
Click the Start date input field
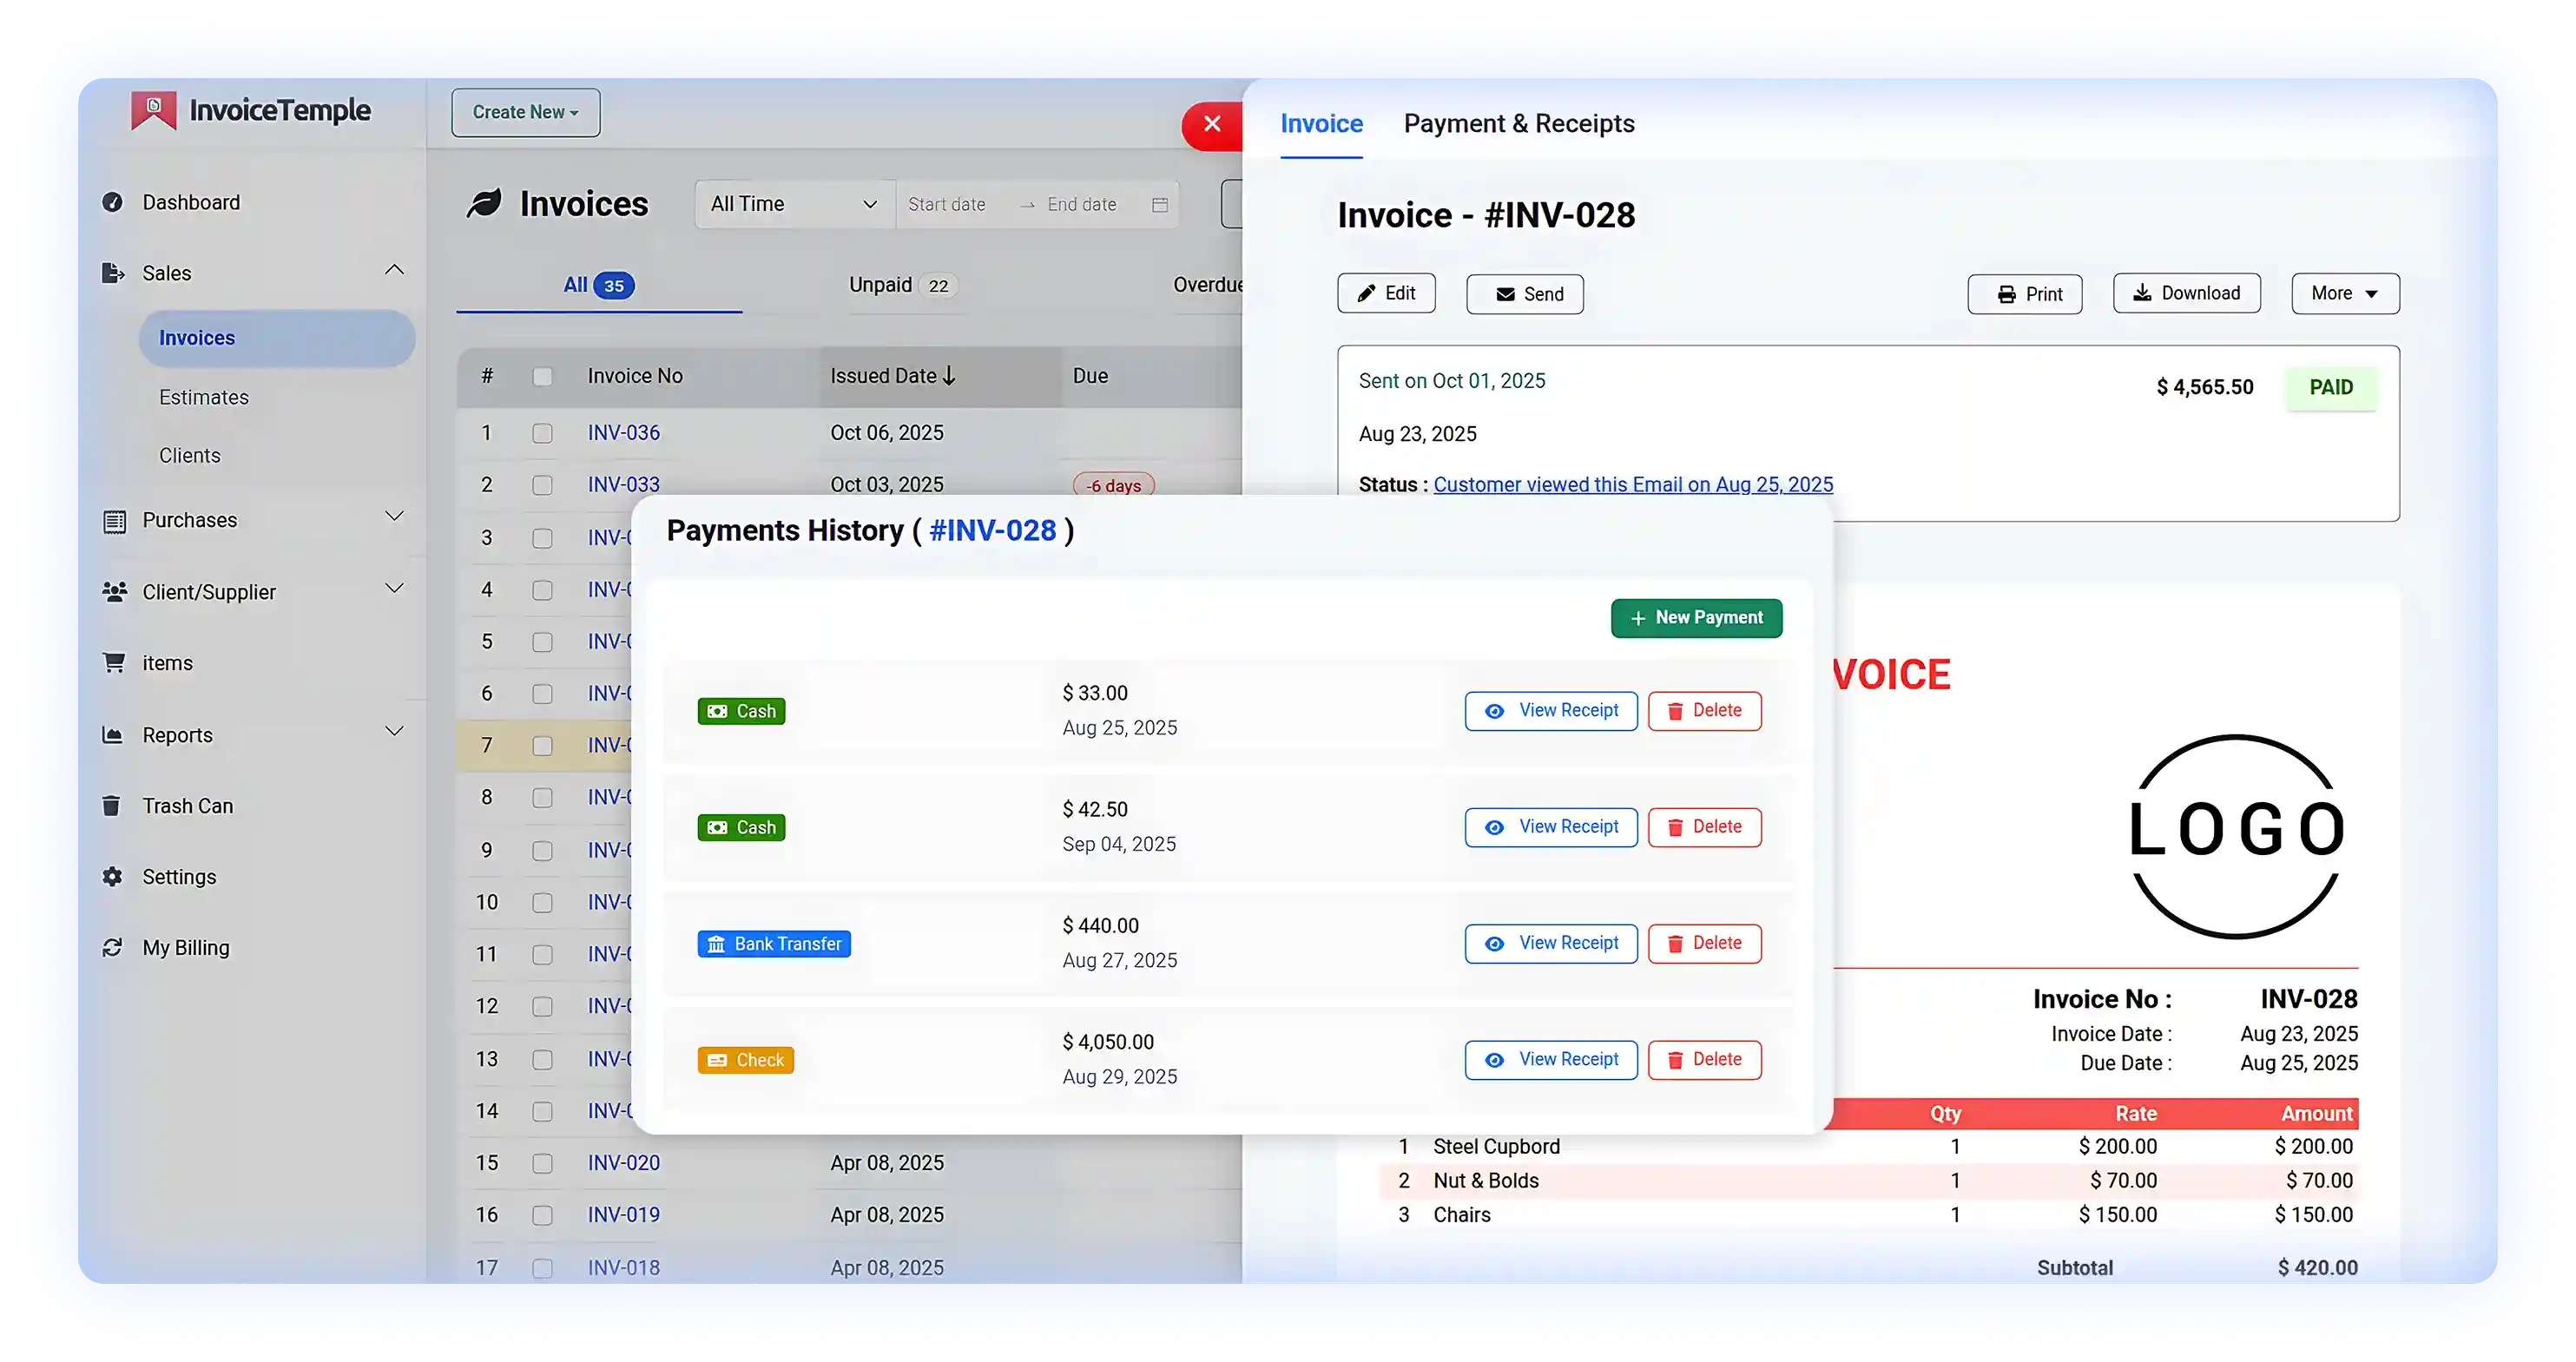pos(946,203)
